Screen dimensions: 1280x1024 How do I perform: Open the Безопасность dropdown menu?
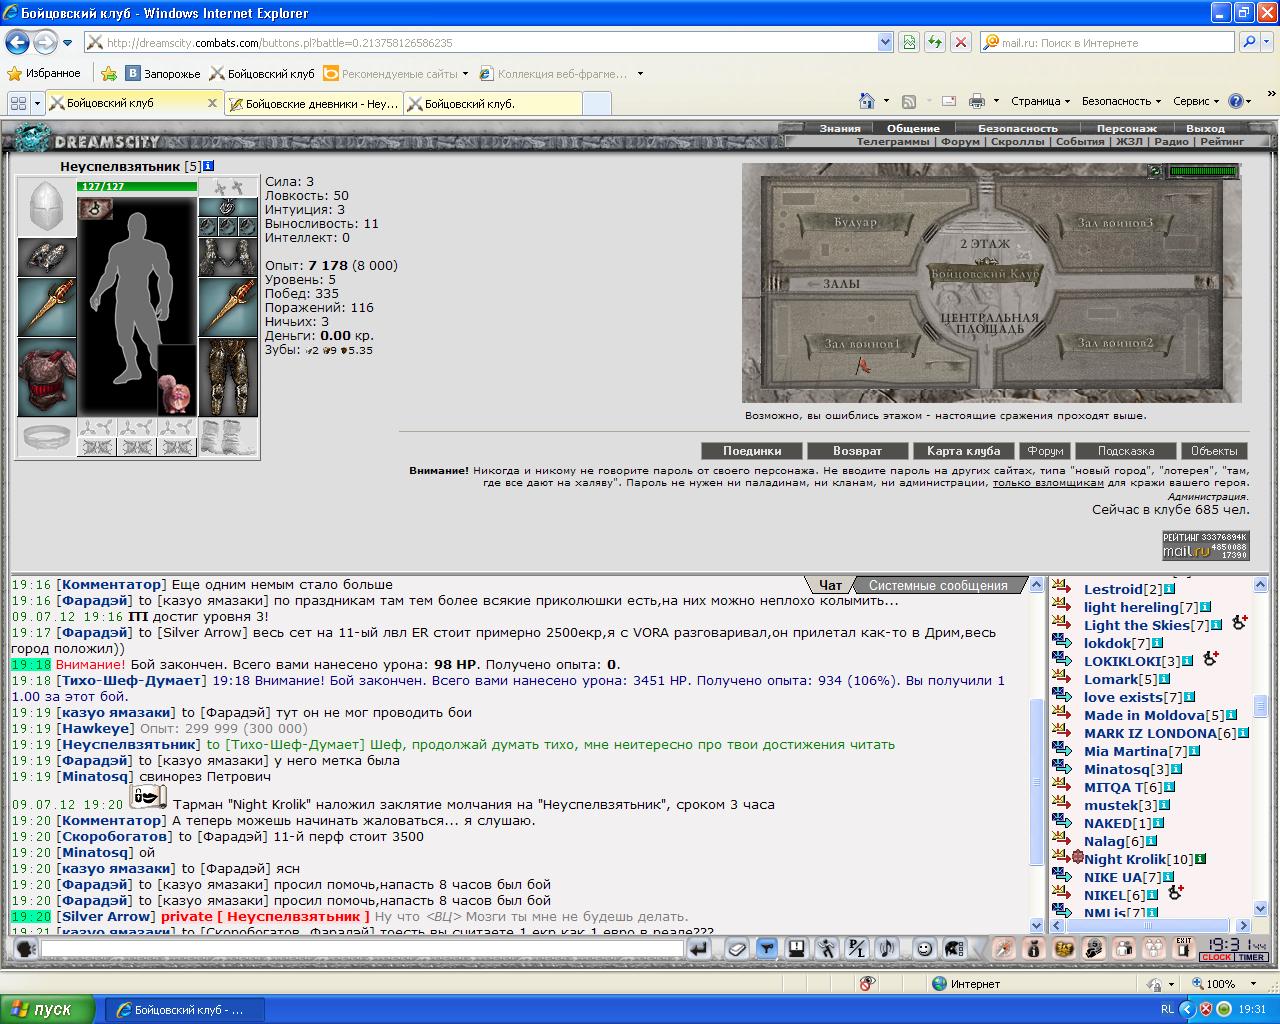(x=1121, y=101)
